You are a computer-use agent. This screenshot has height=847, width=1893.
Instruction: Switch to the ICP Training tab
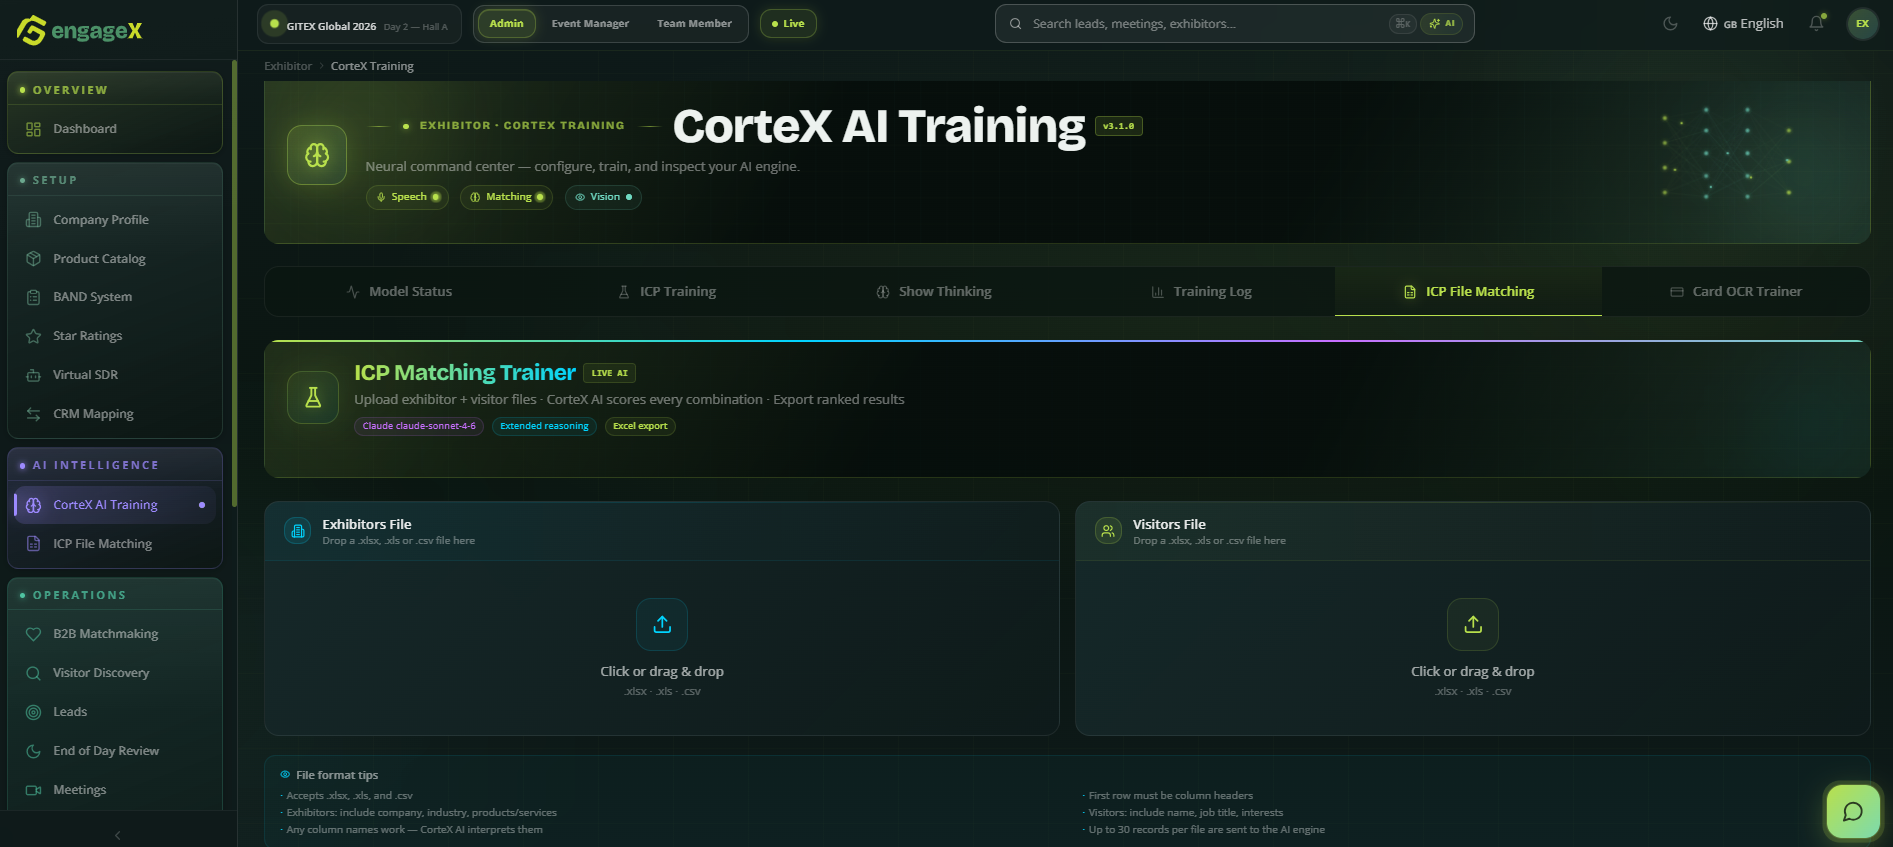[x=667, y=292]
